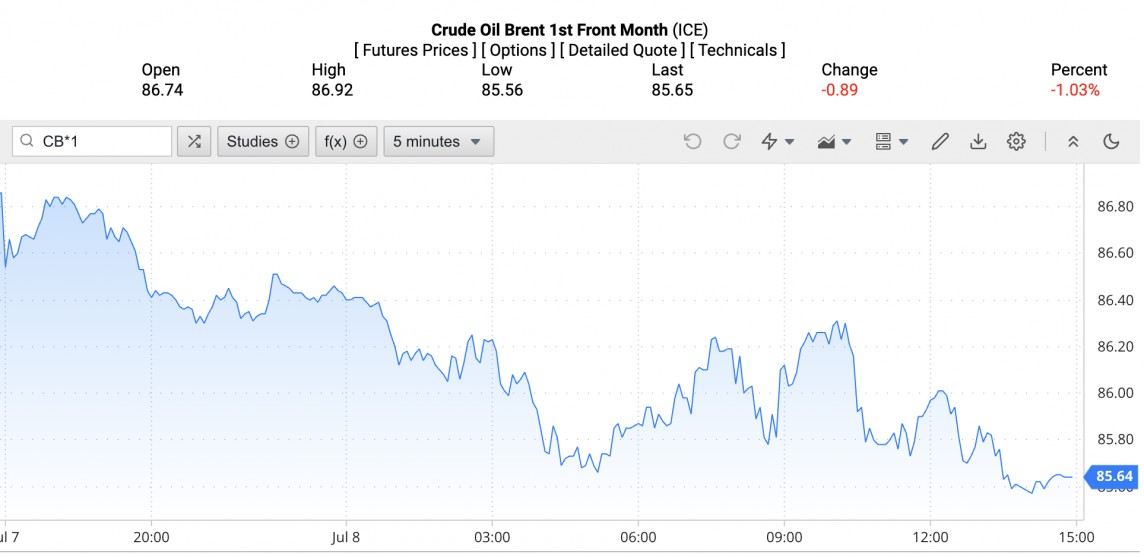Collapse the toolbar with double chevron
The width and height of the screenshot is (1144, 557).
pyautogui.click(x=1073, y=142)
